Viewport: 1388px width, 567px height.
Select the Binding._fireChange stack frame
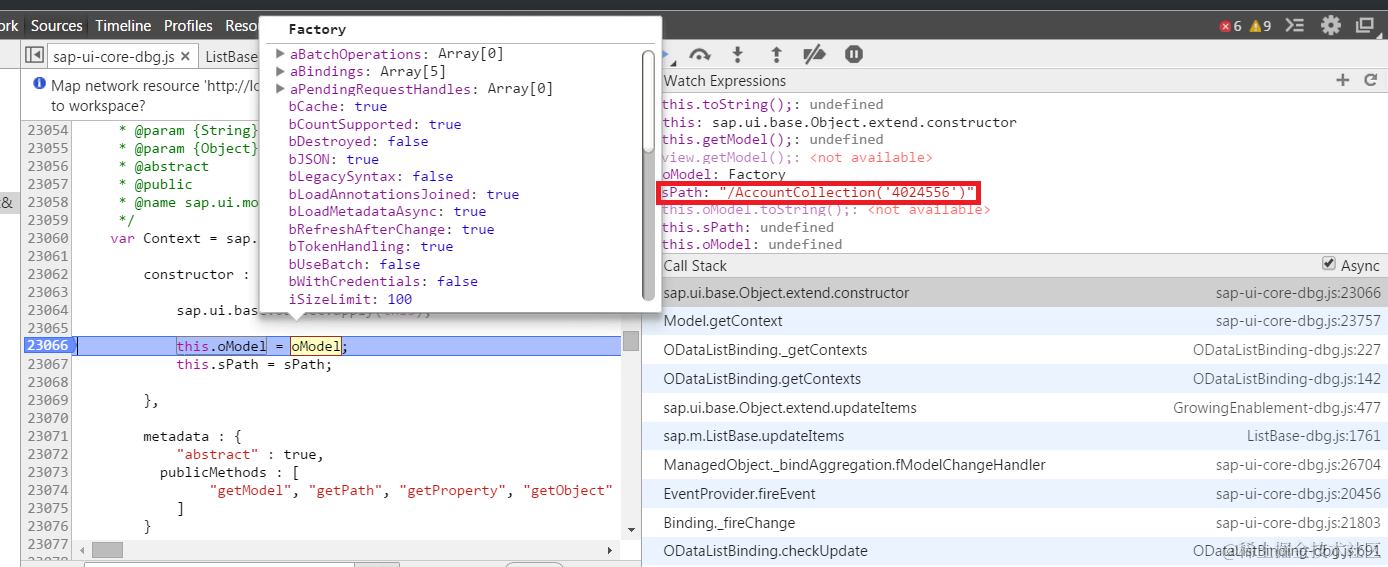1015,523
